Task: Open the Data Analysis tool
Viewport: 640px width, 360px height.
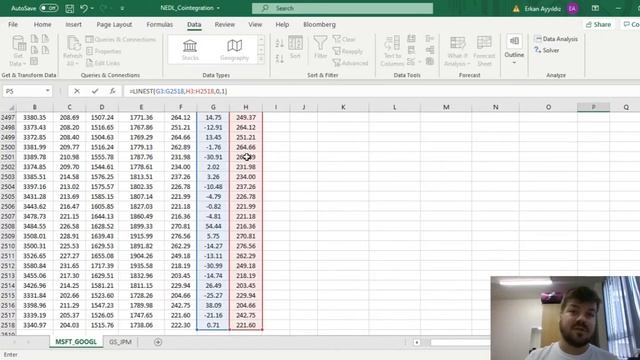Action: pos(556,39)
